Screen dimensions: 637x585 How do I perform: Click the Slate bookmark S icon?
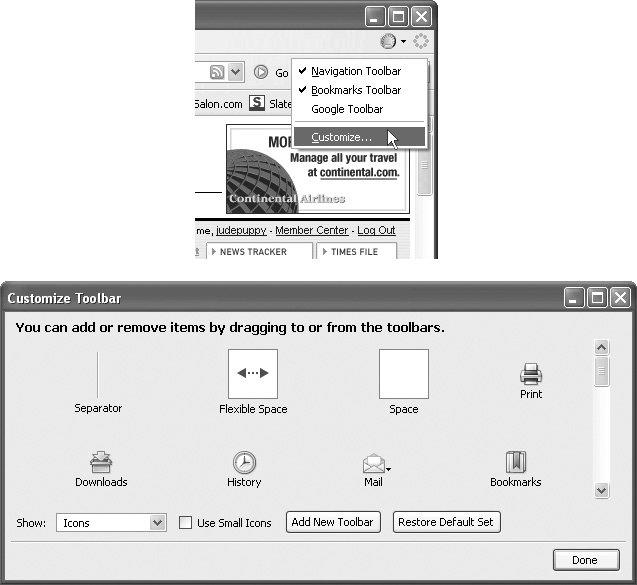pyautogui.click(x=257, y=103)
